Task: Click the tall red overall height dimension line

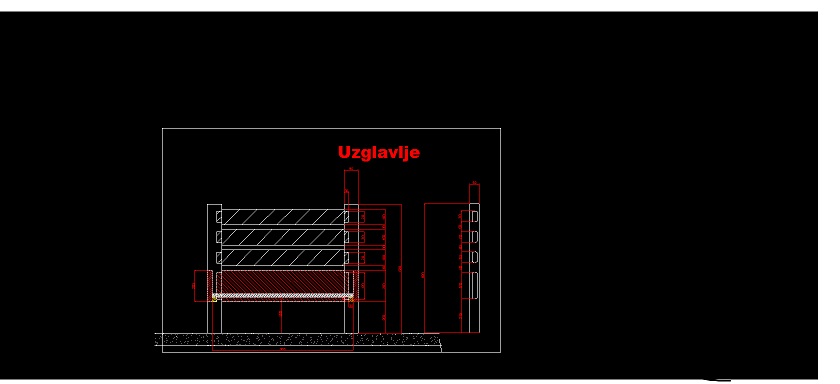Action: point(401,268)
